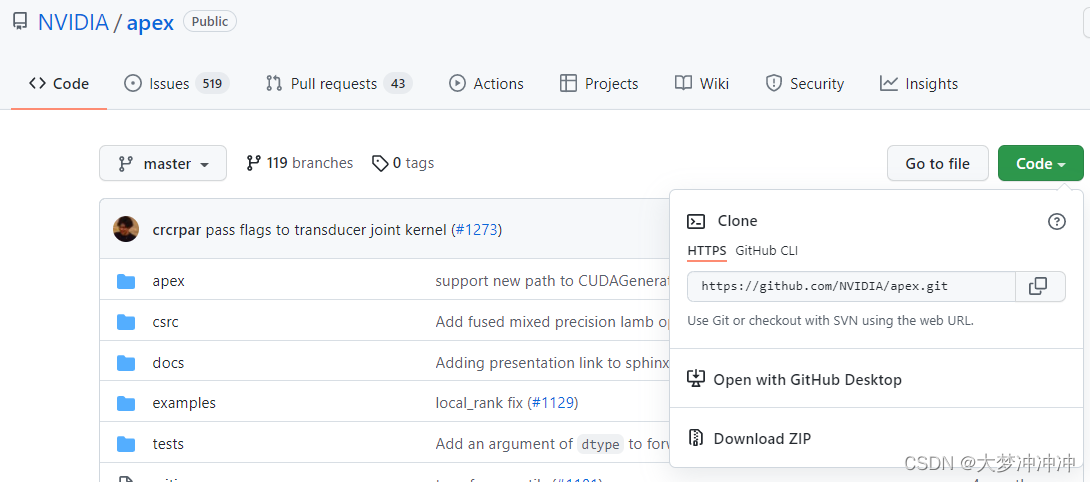This screenshot has height=482, width=1090.
Task: Click the docs folder icon
Action: [x=126, y=362]
